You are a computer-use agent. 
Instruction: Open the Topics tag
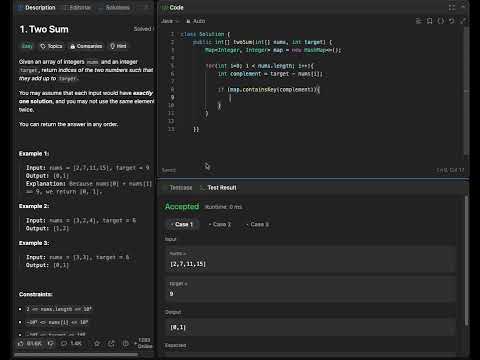[x=51, y=46]
